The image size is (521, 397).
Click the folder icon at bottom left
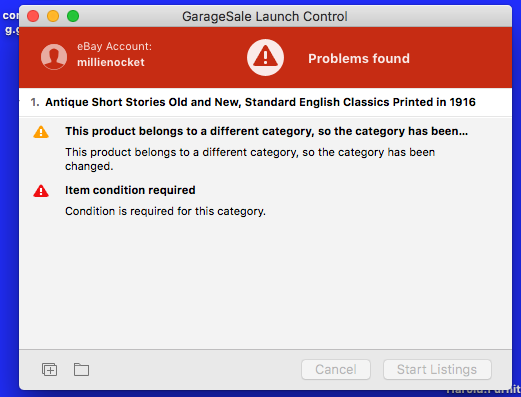[x=81, y=369]
